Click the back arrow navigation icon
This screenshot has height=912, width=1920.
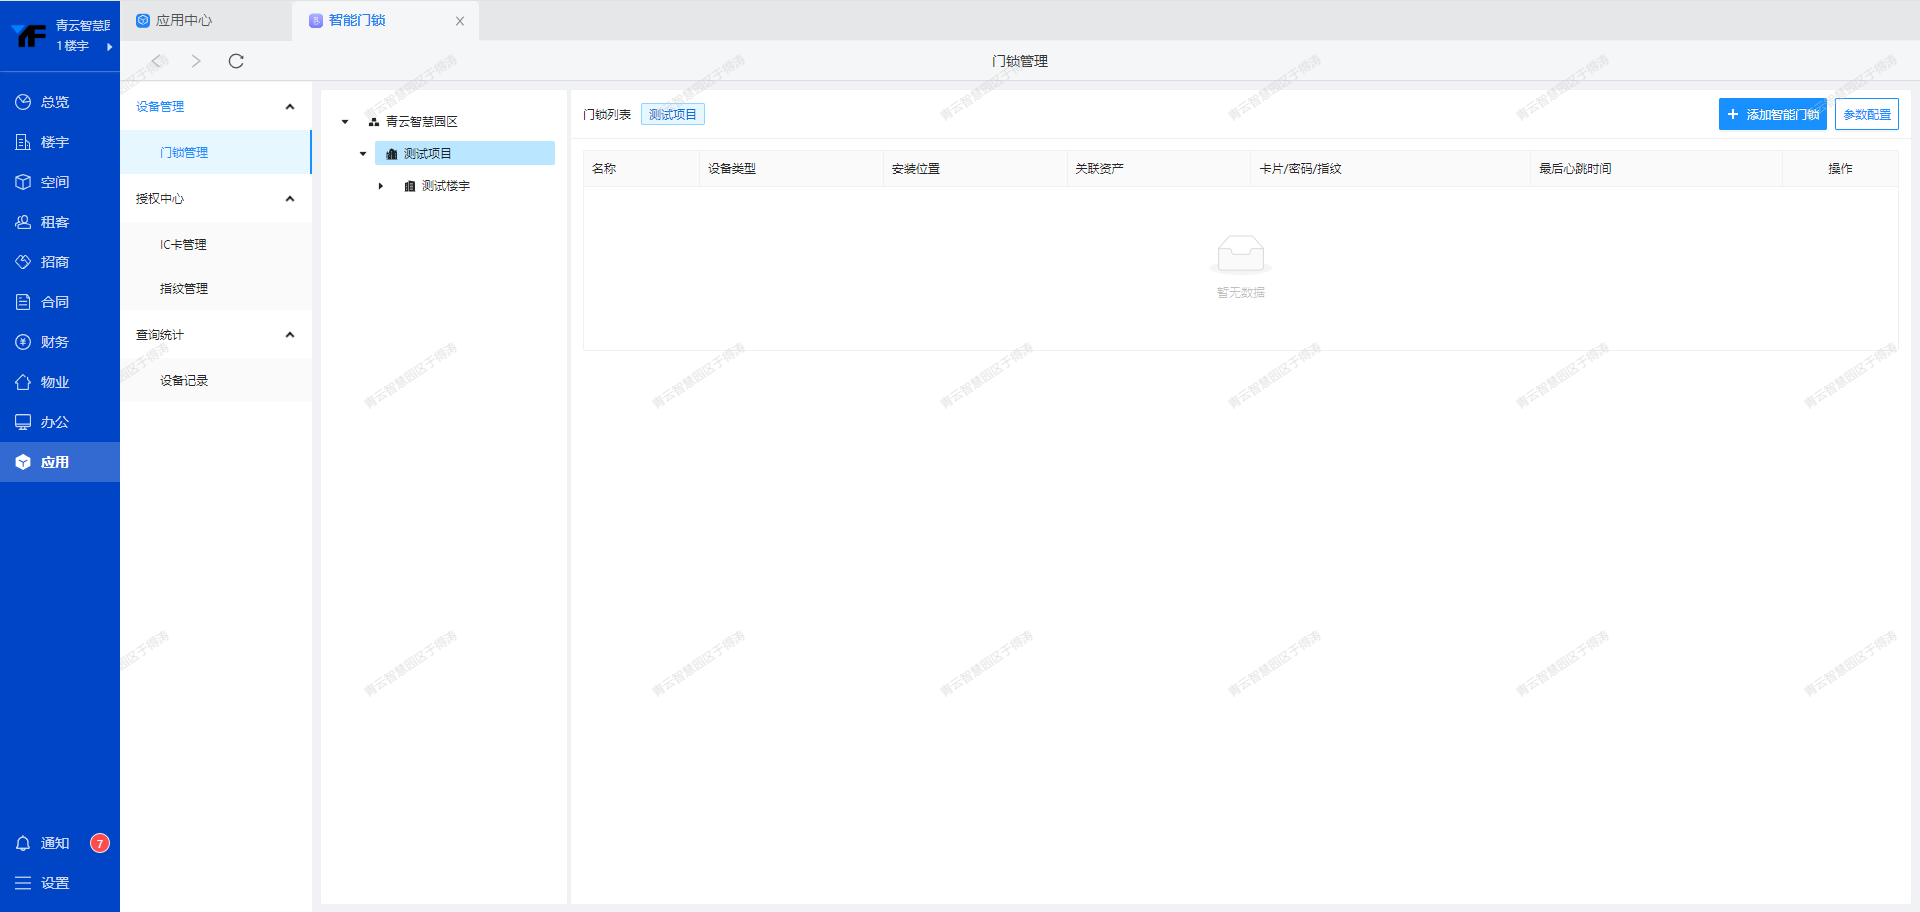click(x=156, y=61)
